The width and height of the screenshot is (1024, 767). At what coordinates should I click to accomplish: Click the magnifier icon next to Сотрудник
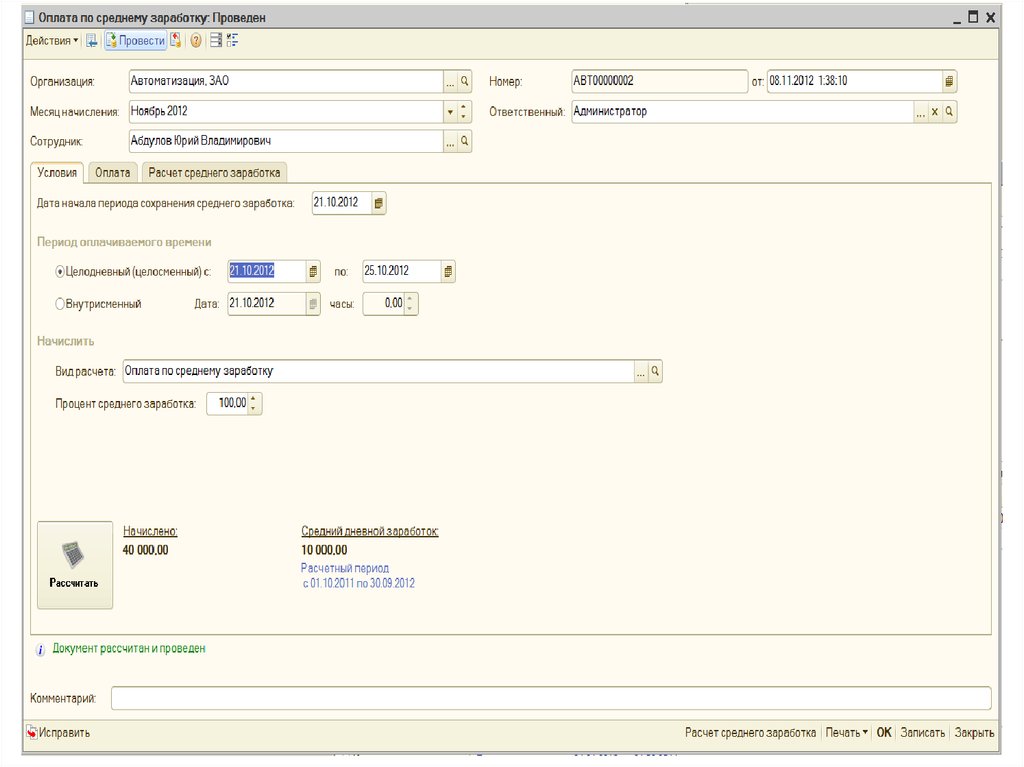point(464,142)
